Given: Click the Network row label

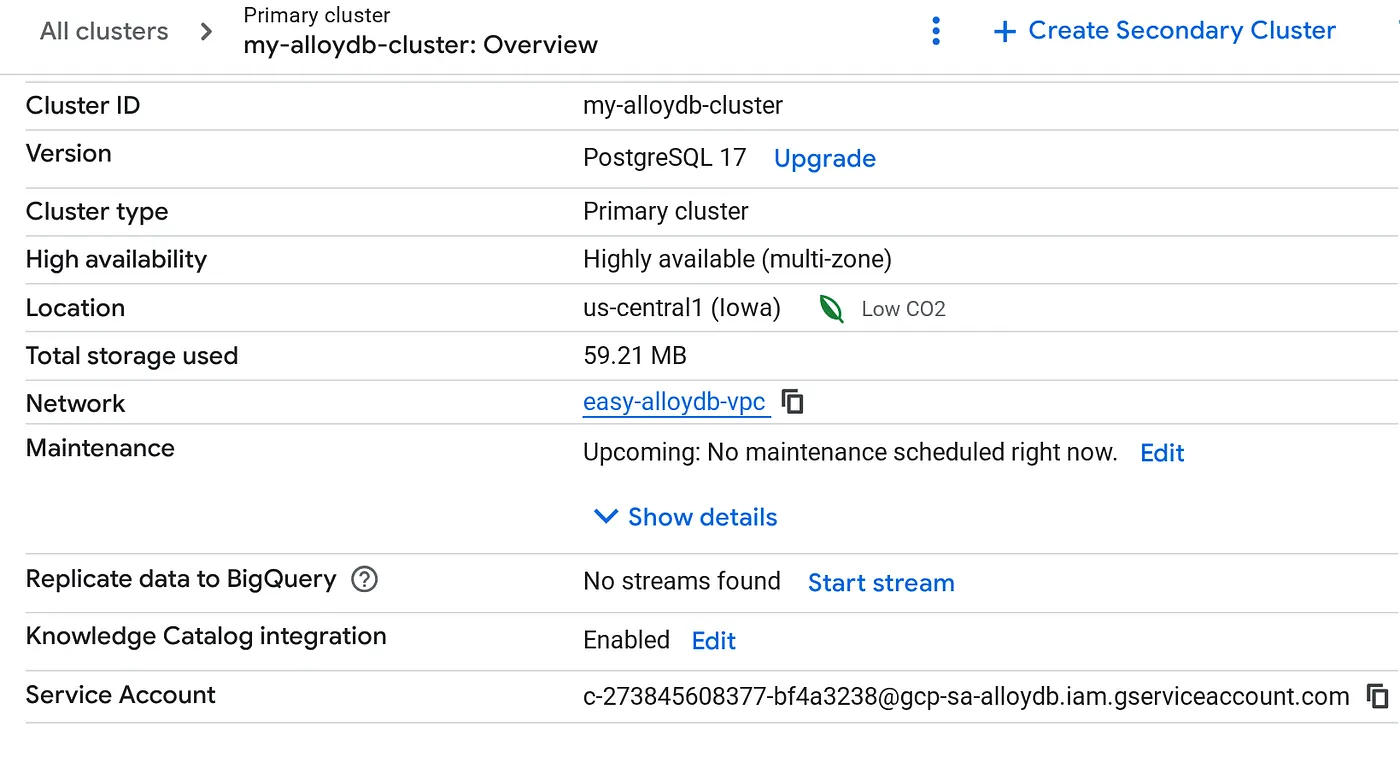Looking at the screenshot, I should point(76,404).
